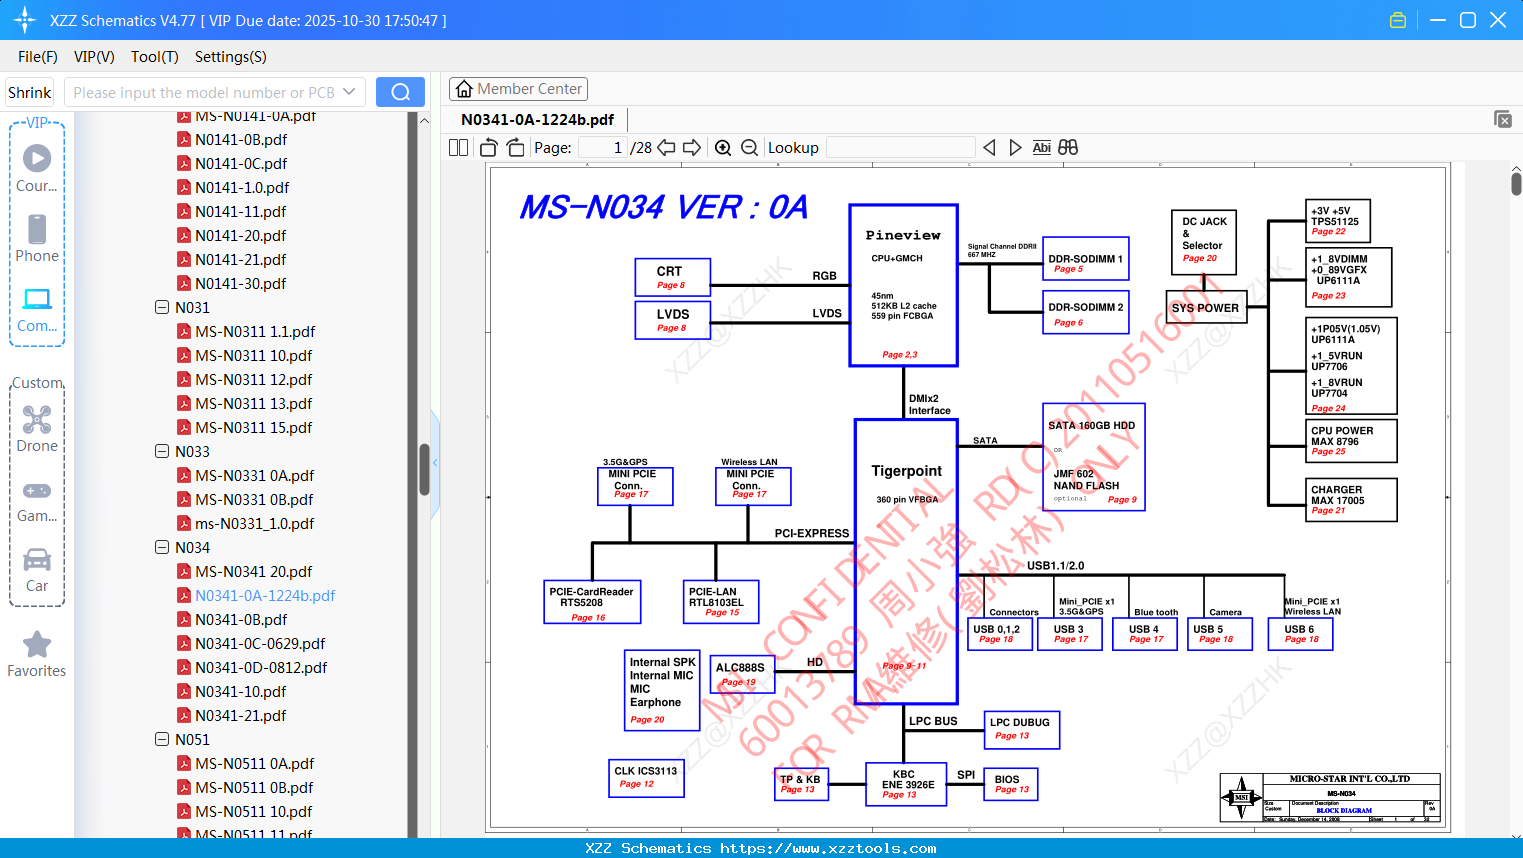Collapse the N051 folder

point(162,739)
